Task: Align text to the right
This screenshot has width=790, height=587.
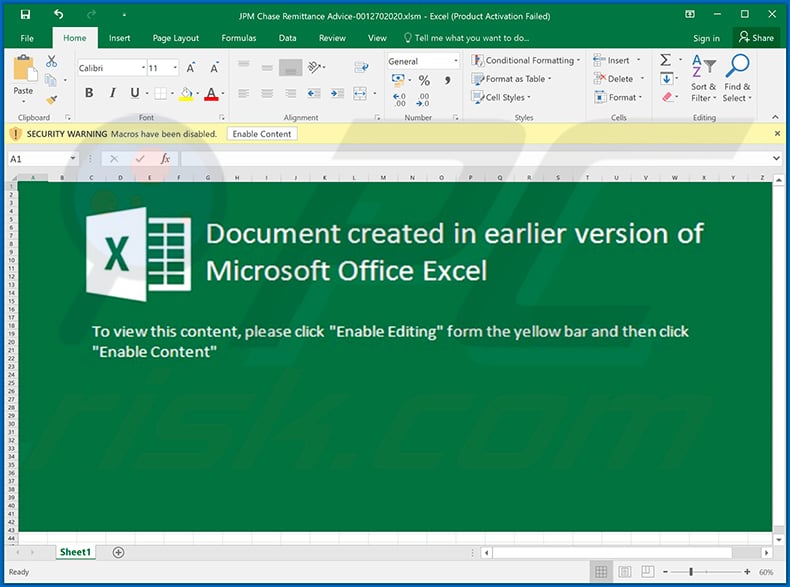Action: click(290, 93)
